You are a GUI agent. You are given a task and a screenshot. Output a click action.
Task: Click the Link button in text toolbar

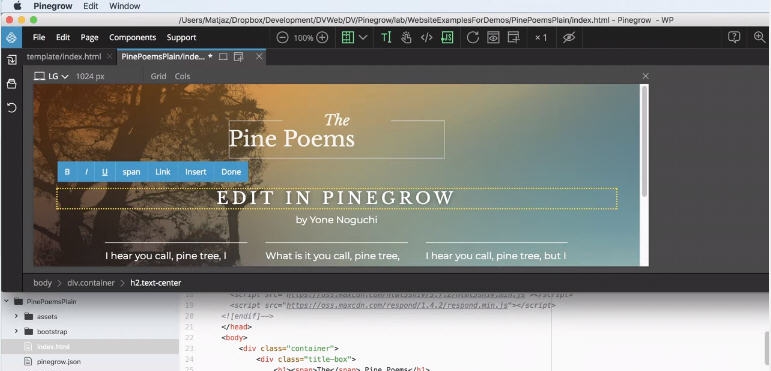point(163,172)
